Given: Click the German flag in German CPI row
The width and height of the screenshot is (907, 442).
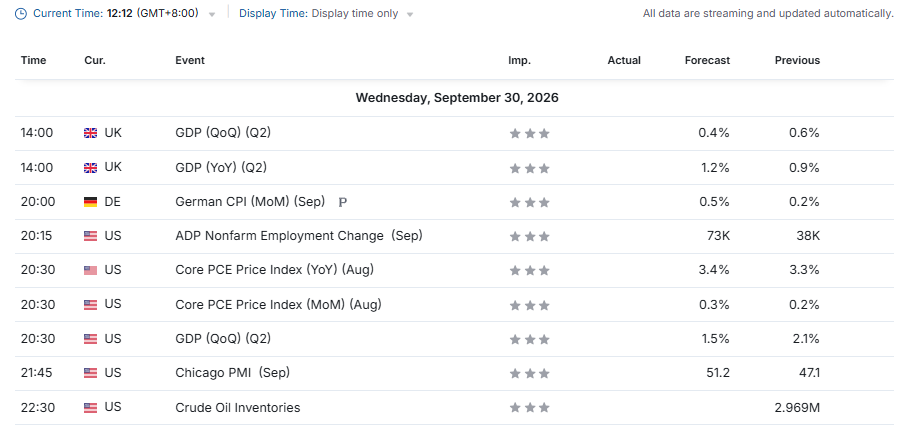Looking at the screenshot, I should pos(90,202).
